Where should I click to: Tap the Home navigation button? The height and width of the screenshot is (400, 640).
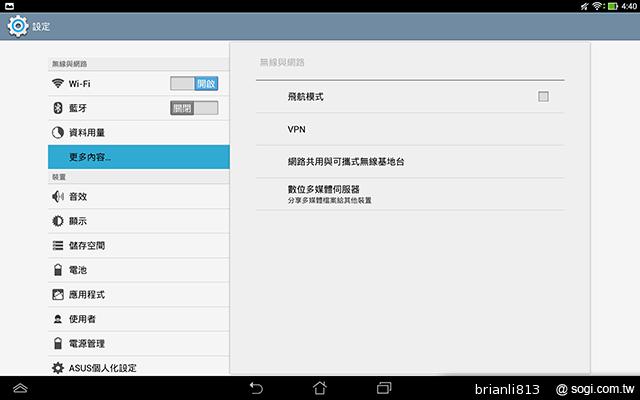(320, 388)
